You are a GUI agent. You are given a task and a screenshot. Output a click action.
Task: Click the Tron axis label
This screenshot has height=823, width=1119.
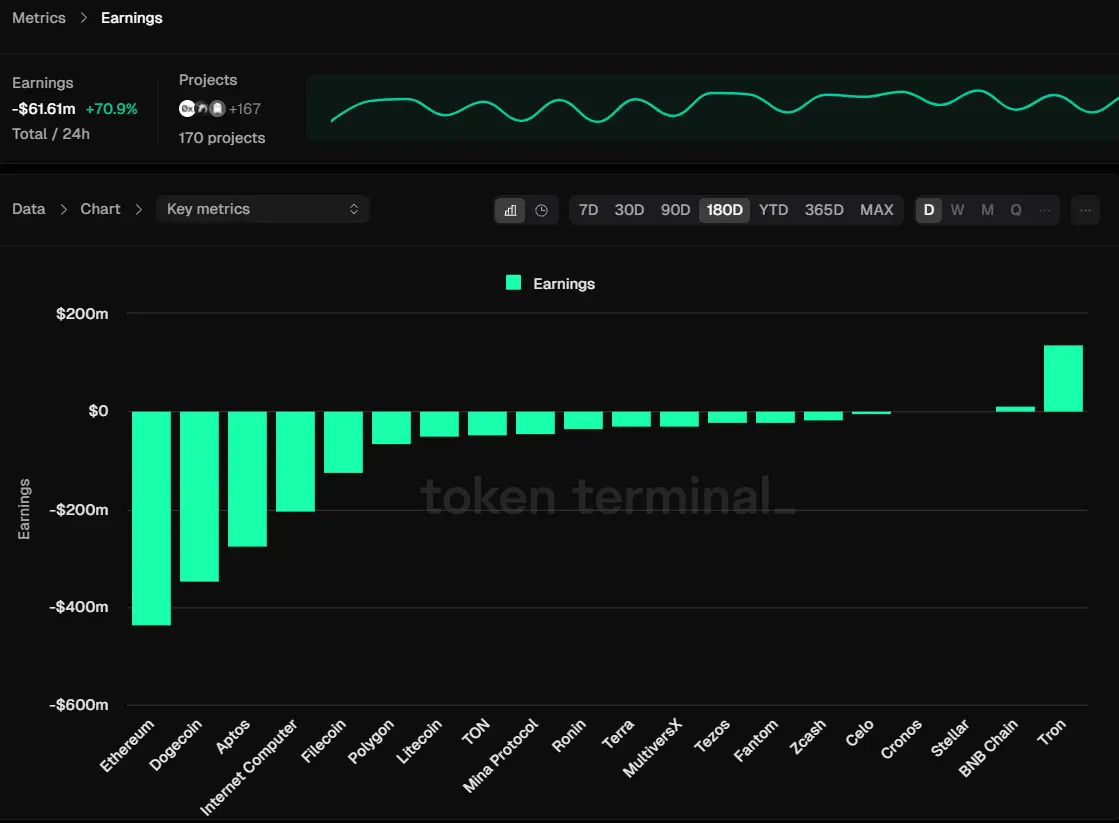click(x=1051, y=732)
